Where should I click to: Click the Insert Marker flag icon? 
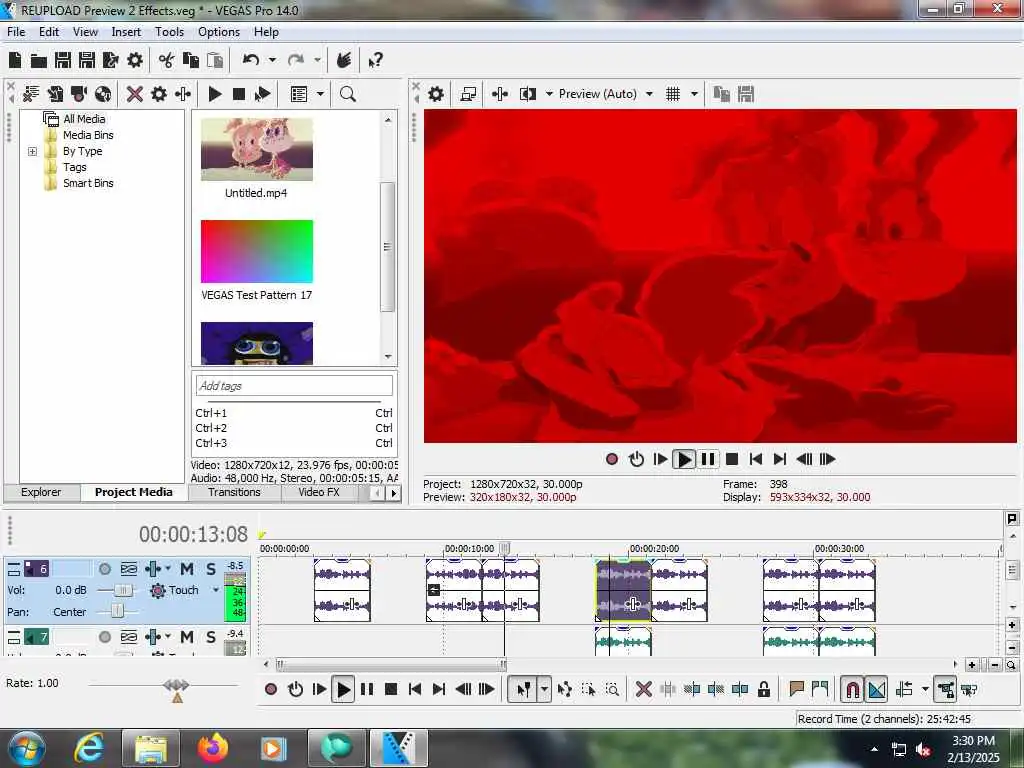tap(796, 689)
